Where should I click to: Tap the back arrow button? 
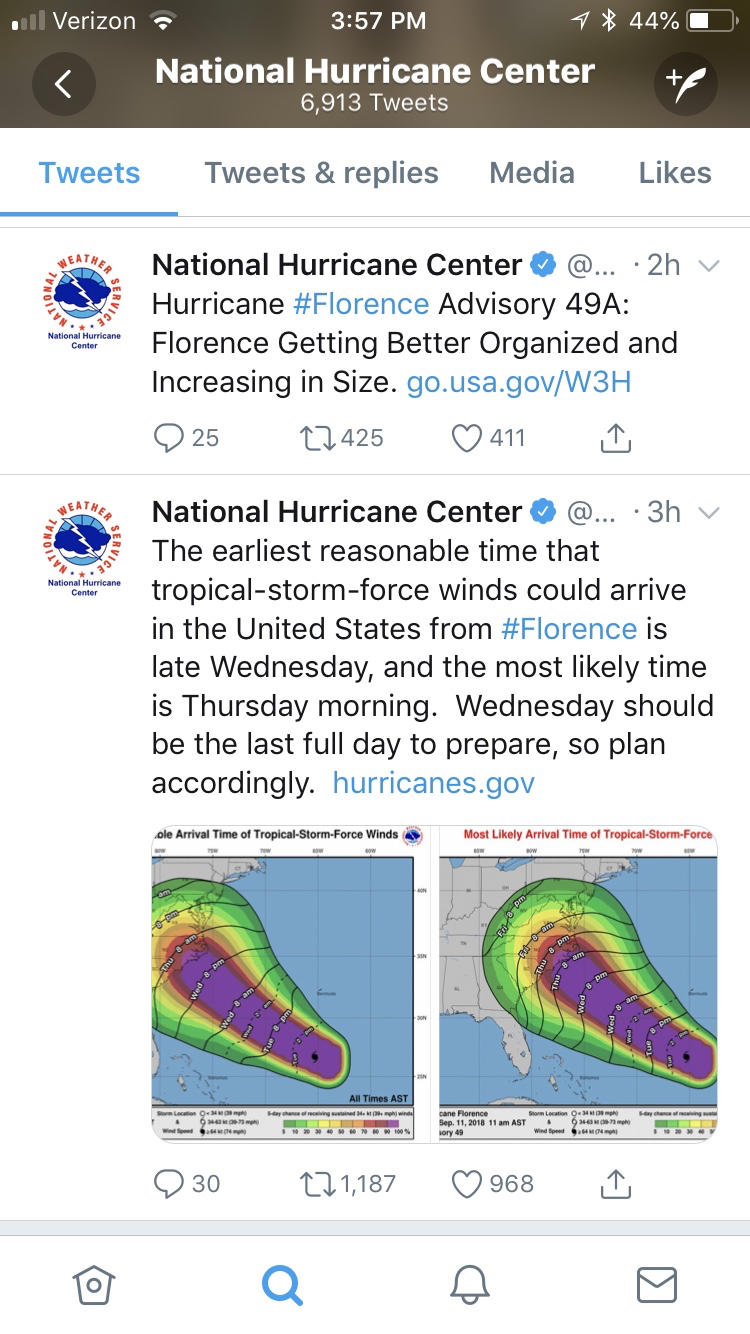pos(64,85)
